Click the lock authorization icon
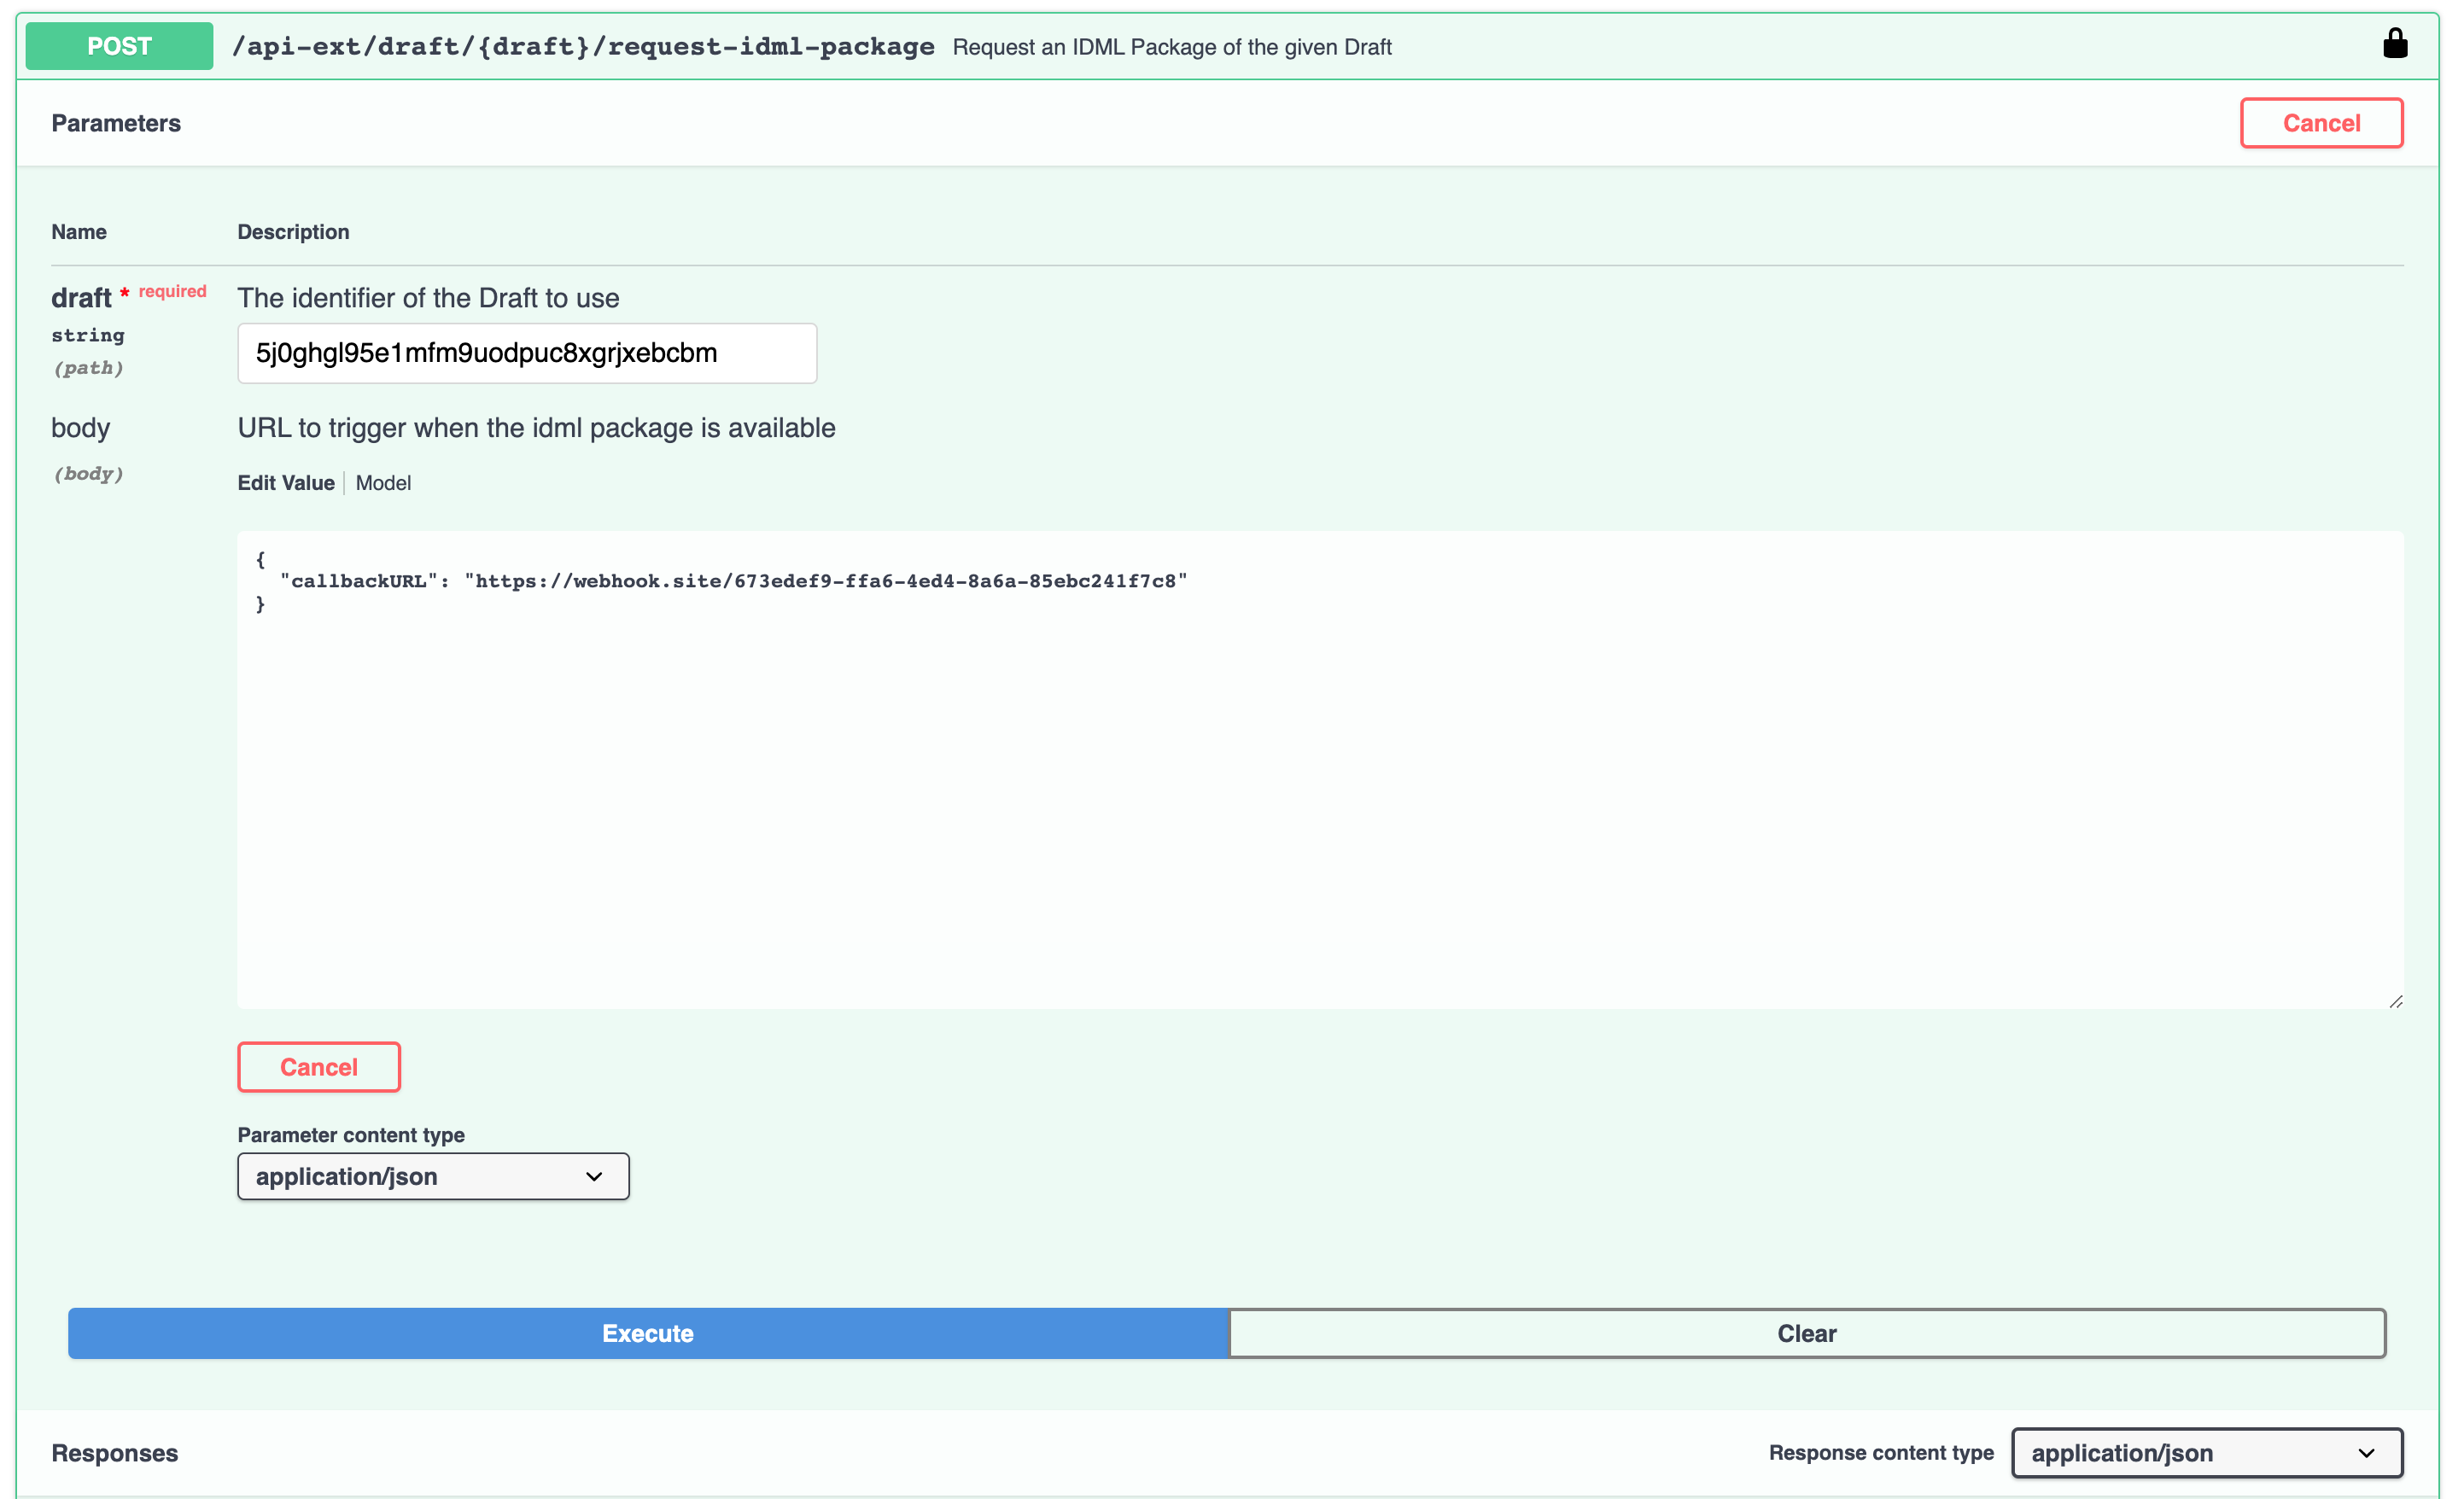The width and height of the screenshot is (2464, 1499). coord(2394,44)
